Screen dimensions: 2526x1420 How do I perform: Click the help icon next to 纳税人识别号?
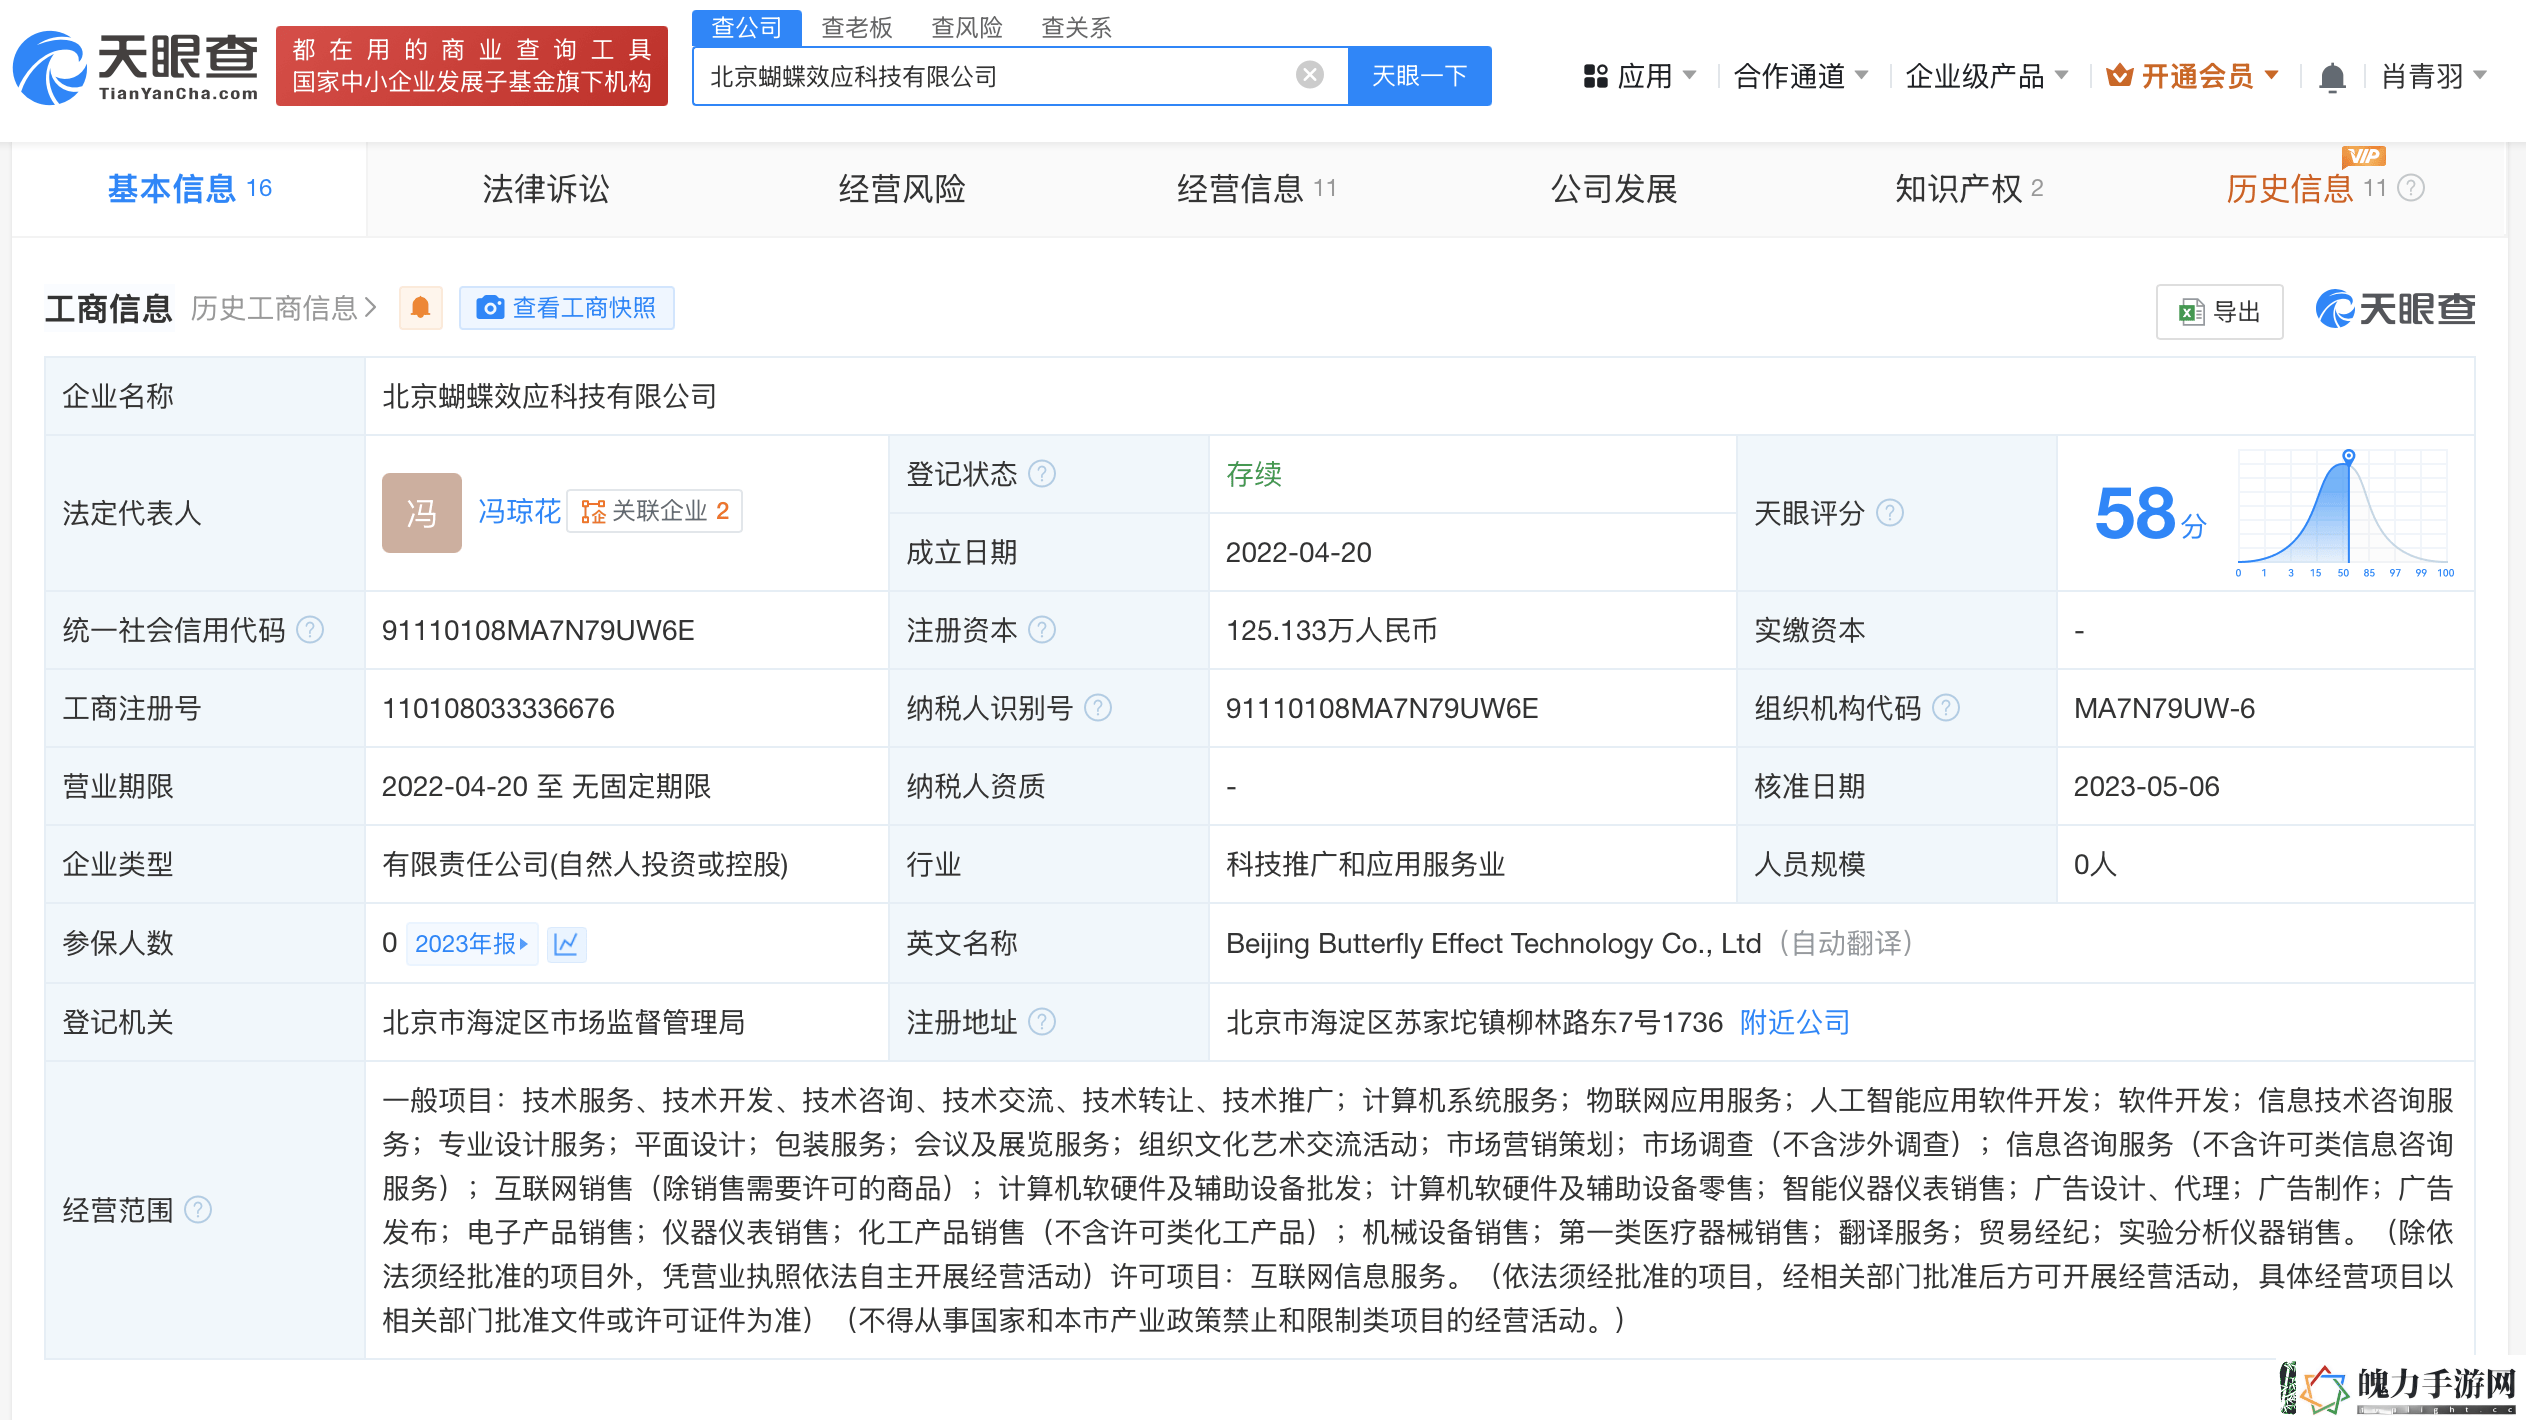point(1098,708)
